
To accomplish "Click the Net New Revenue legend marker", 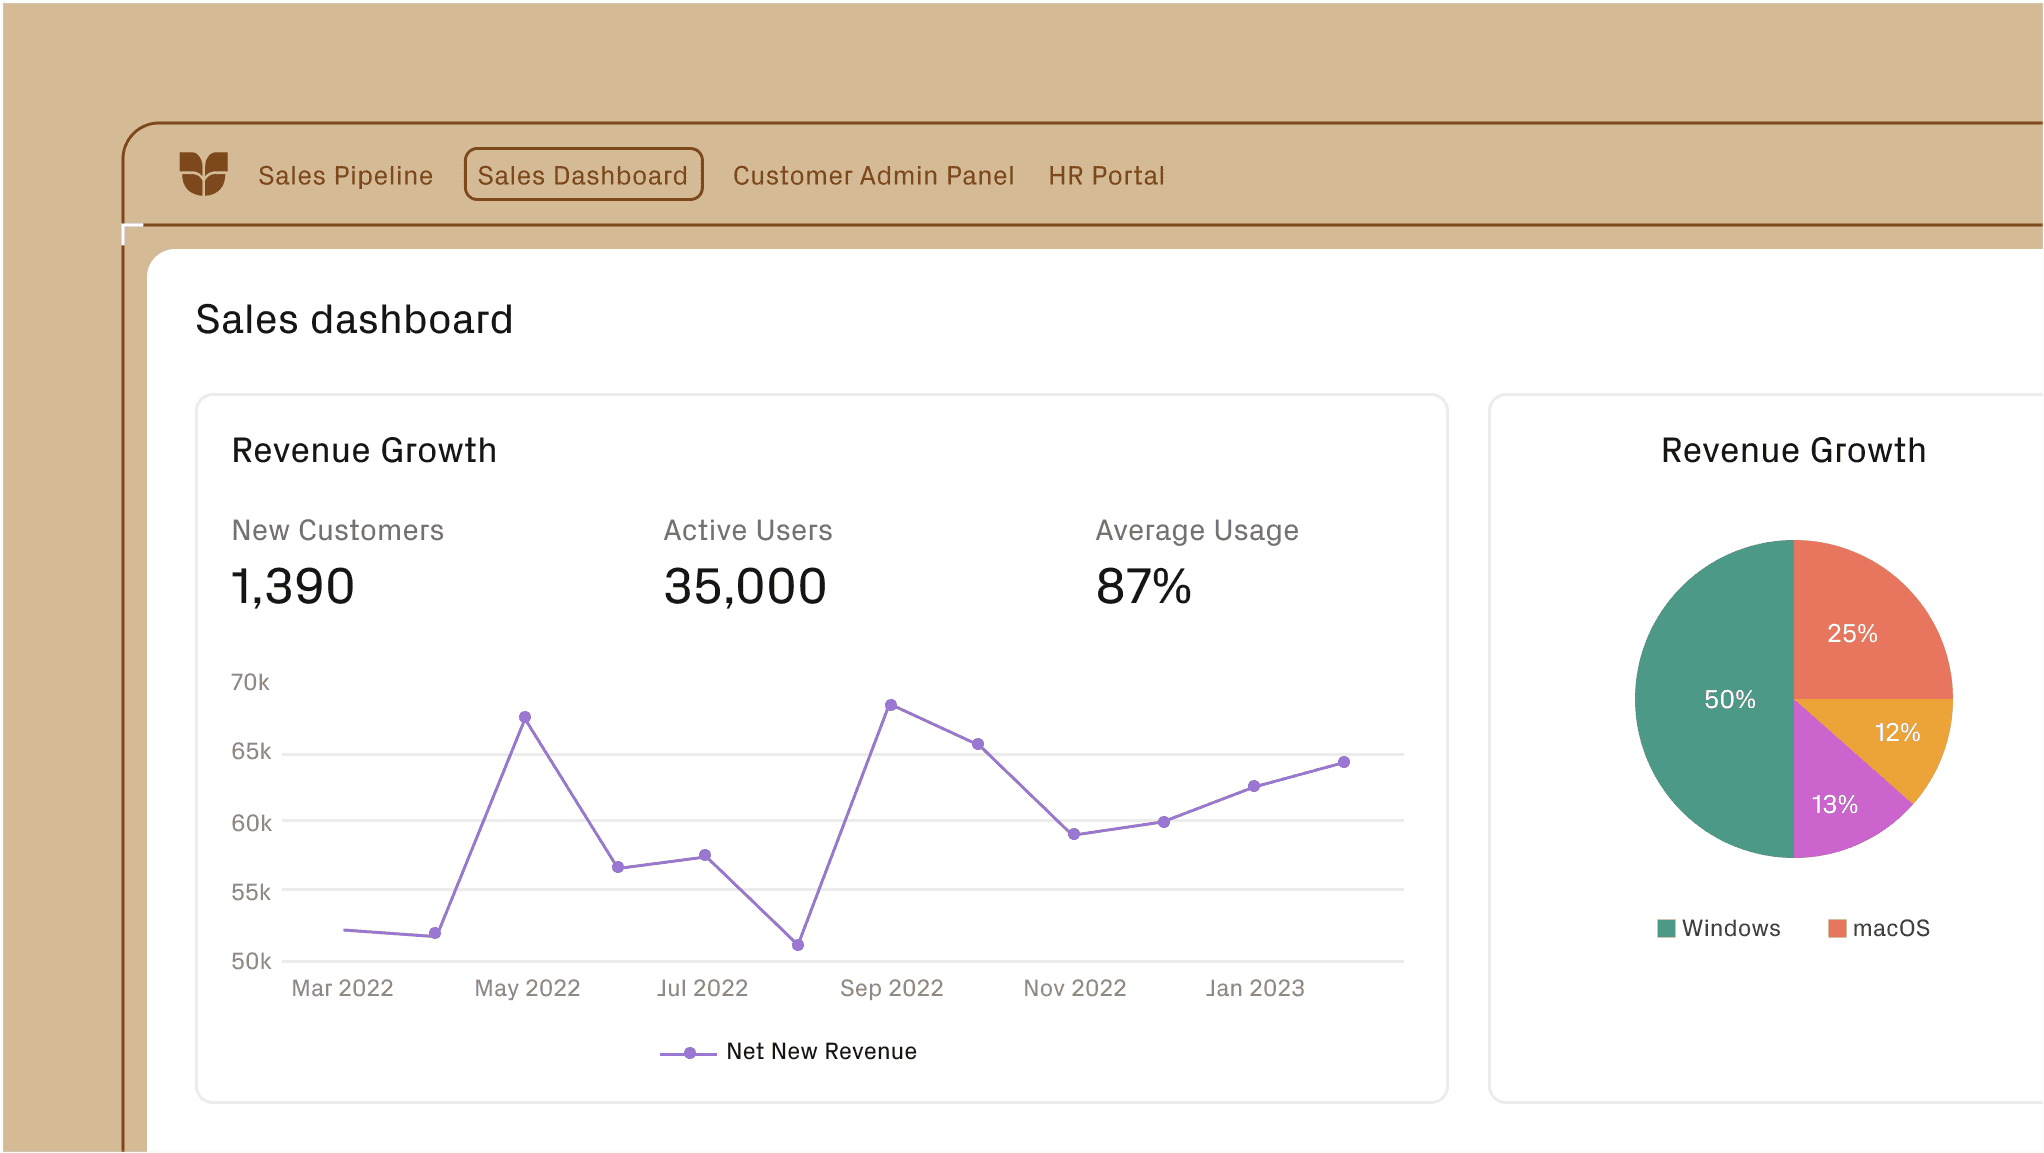I will point(689,1051).
